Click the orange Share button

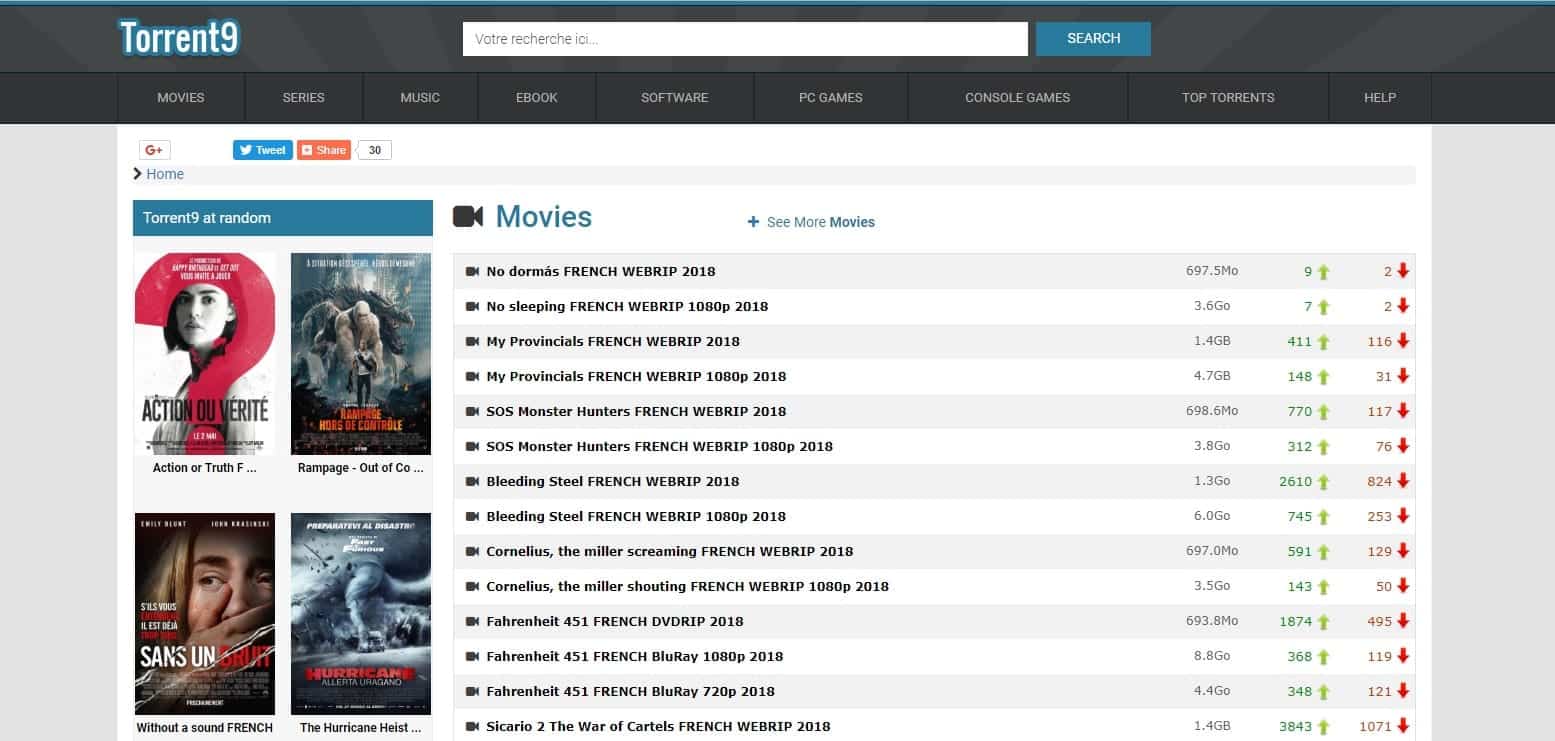[323, 149]
